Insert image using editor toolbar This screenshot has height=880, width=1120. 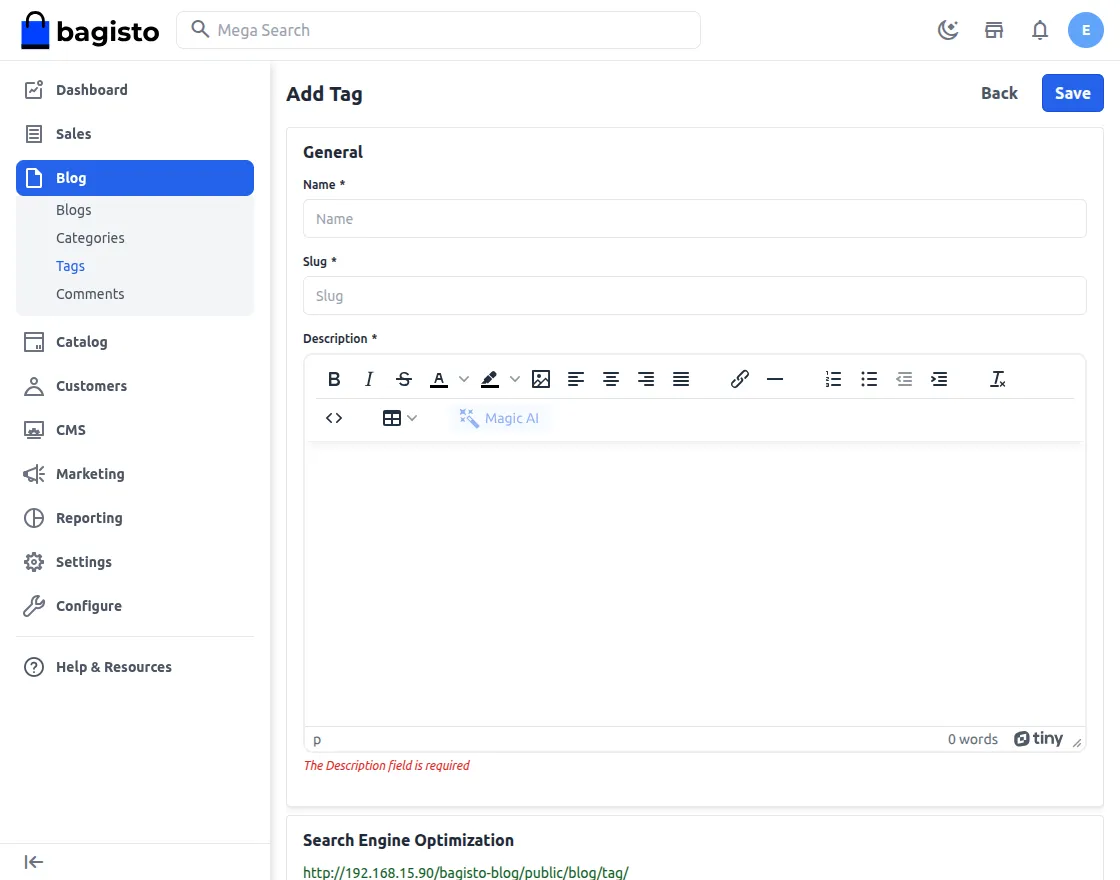pyautogui.click(x=541, y=379)
